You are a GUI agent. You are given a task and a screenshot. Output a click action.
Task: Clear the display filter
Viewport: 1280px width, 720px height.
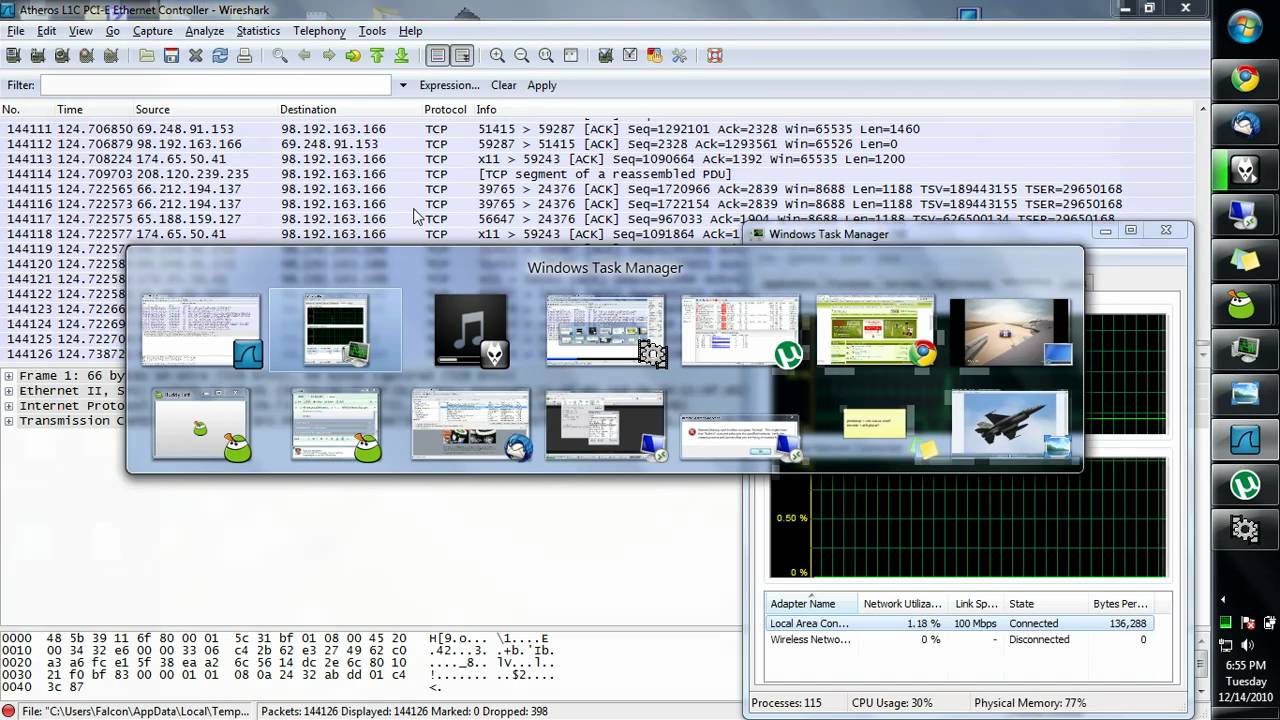504,85
